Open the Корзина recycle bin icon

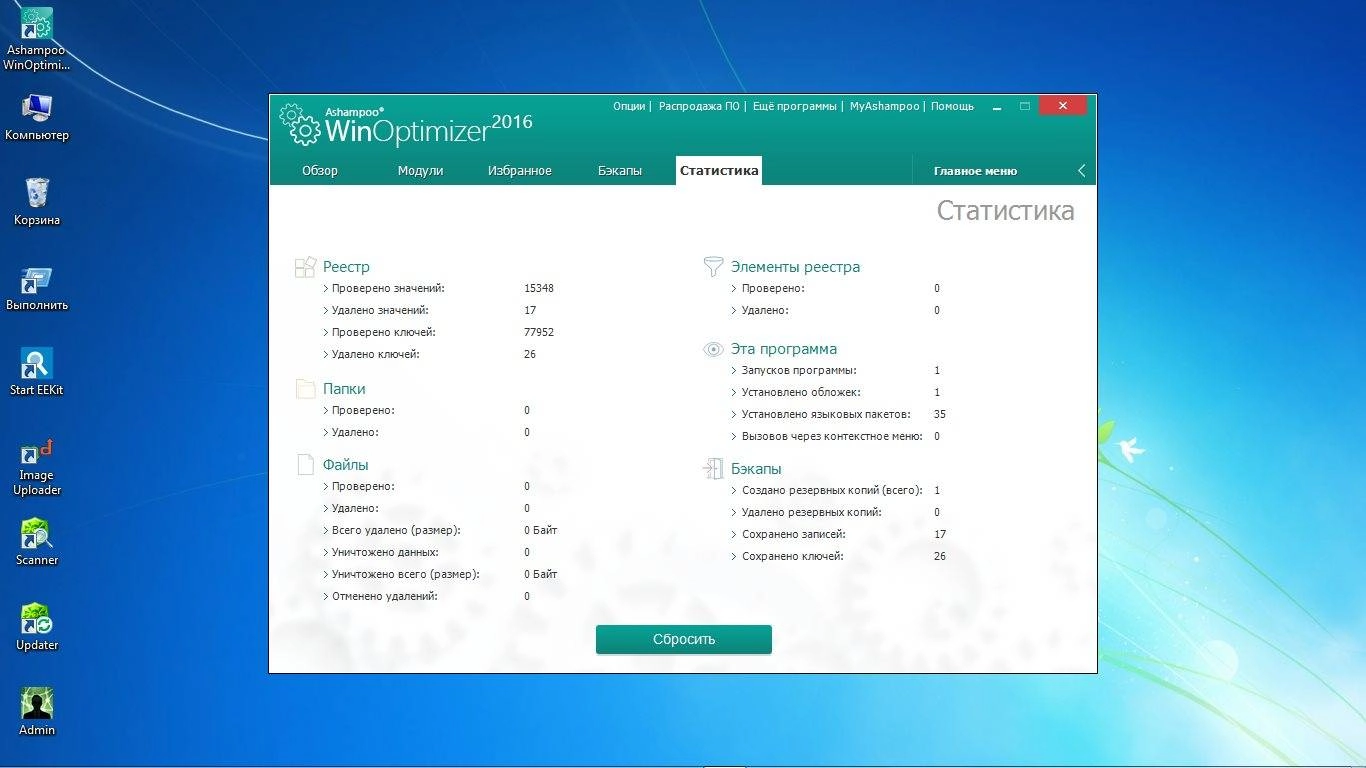[x=37, y=202]
